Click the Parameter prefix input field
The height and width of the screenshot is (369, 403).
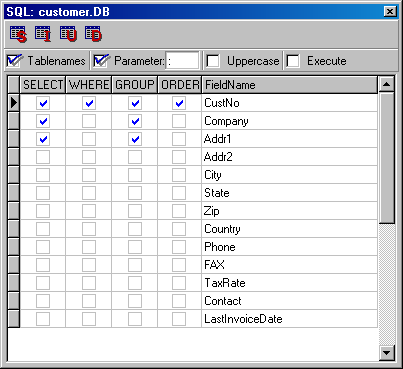182,61
